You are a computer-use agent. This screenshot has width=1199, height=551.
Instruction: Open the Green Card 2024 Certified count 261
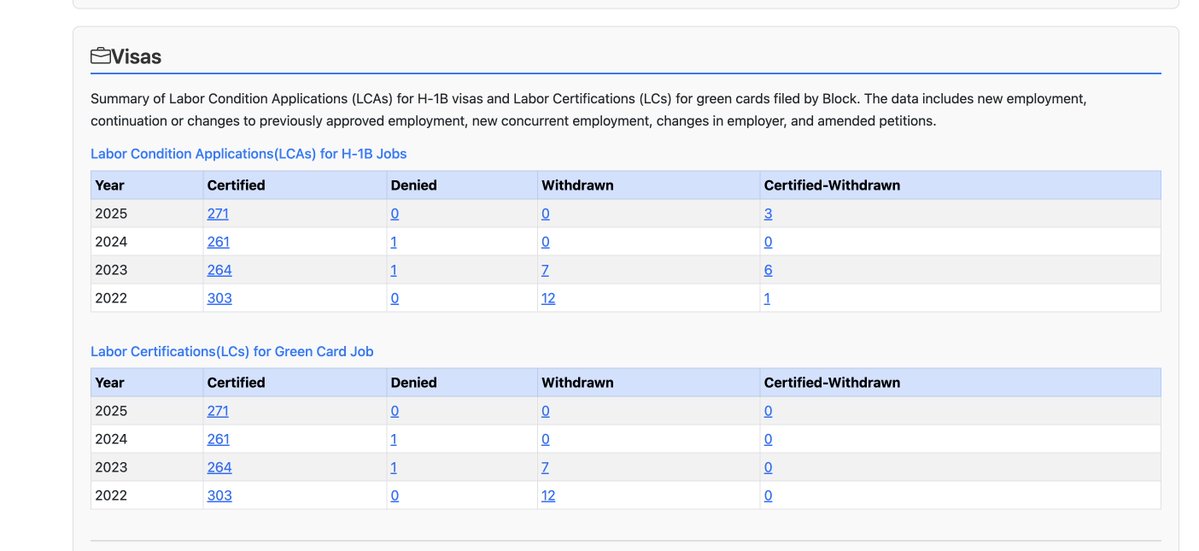[218, 439]
